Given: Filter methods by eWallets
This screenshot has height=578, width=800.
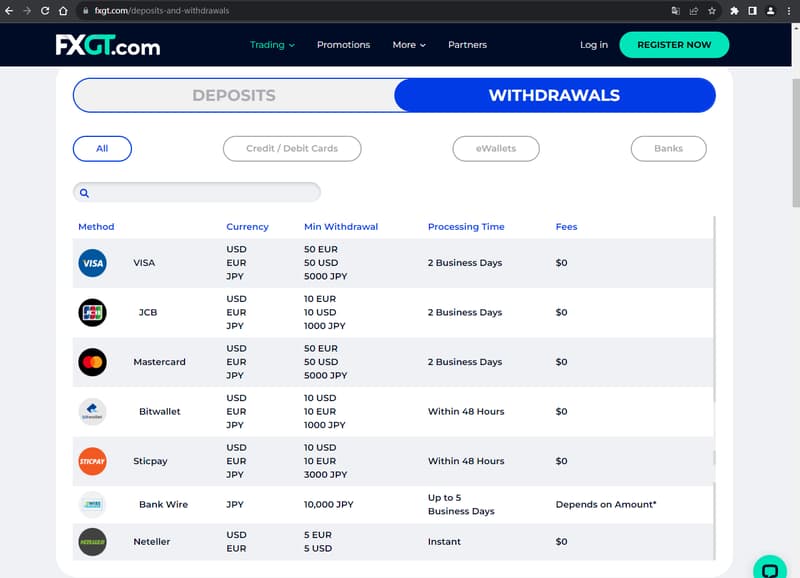Looking at the screenshot, I should pyautogui.click(x=496, y=149).
